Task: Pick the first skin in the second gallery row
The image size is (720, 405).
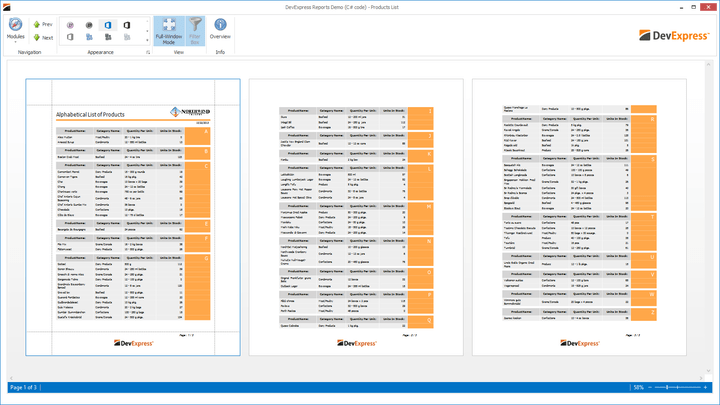Action: click(x=71, y=38)
